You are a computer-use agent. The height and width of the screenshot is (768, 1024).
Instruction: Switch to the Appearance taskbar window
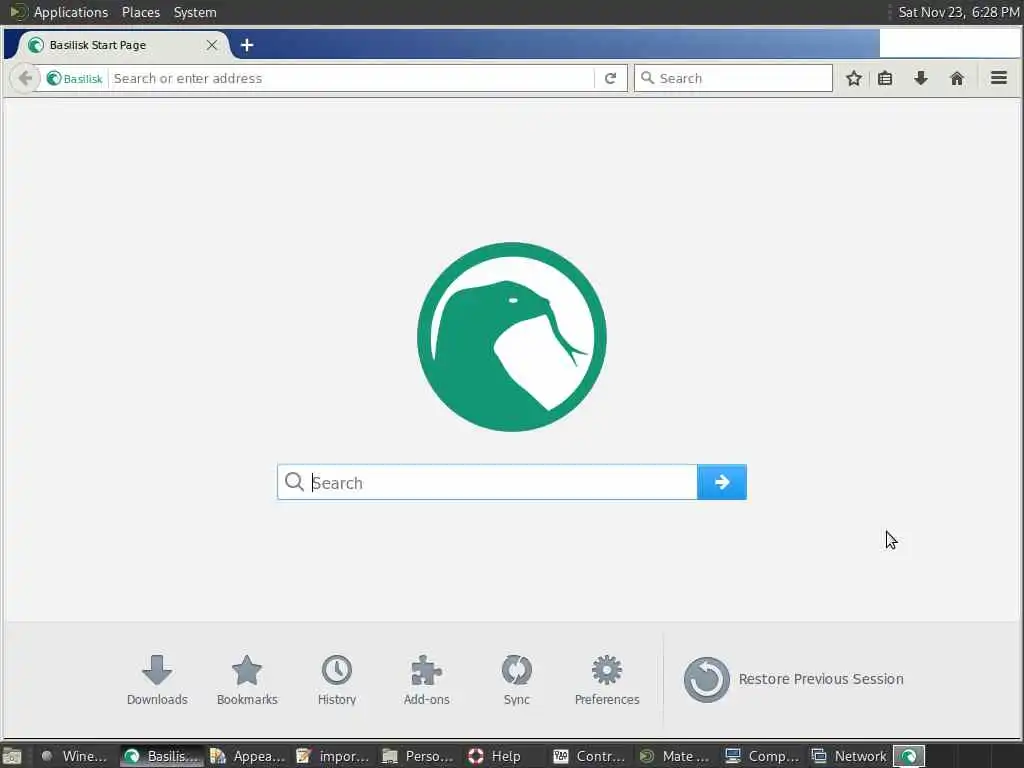[x=248, y=756]
